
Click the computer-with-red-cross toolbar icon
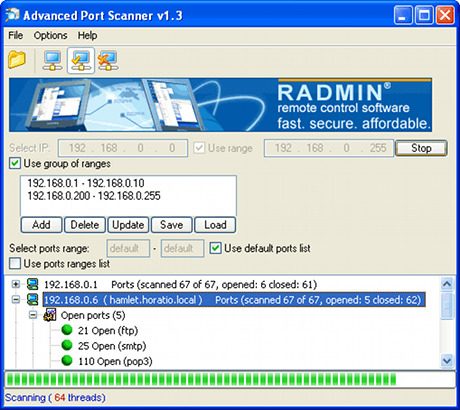[108, 60]
